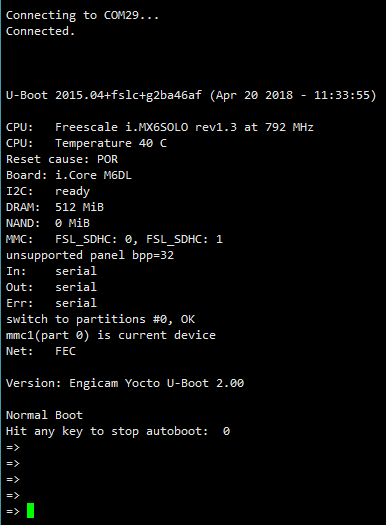Click the 'mmc1(part 0) is current device' line
Image resolution: width=386 pixels, height=525 pixels.
click(111, 335)
